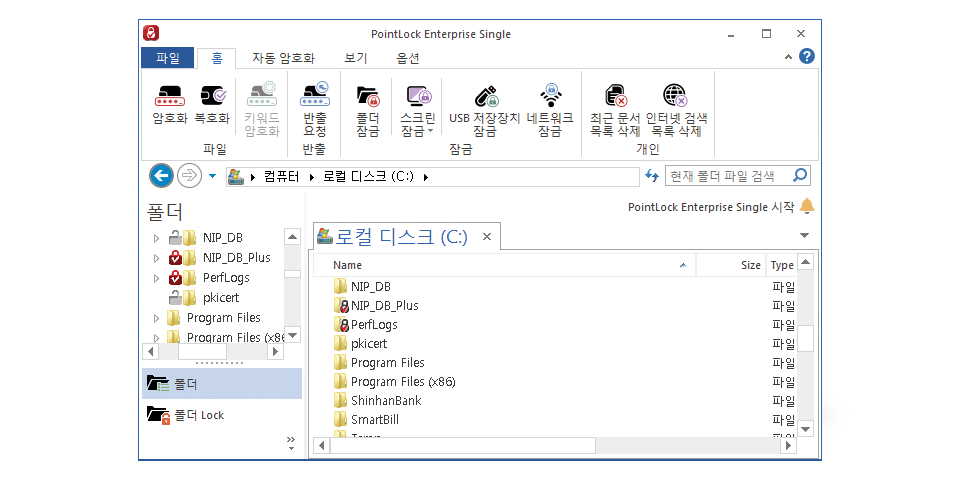Close the 로컬 디스크 (C:) tab
The height and width of the screenshot is (480, 960).
coord(487,236)
